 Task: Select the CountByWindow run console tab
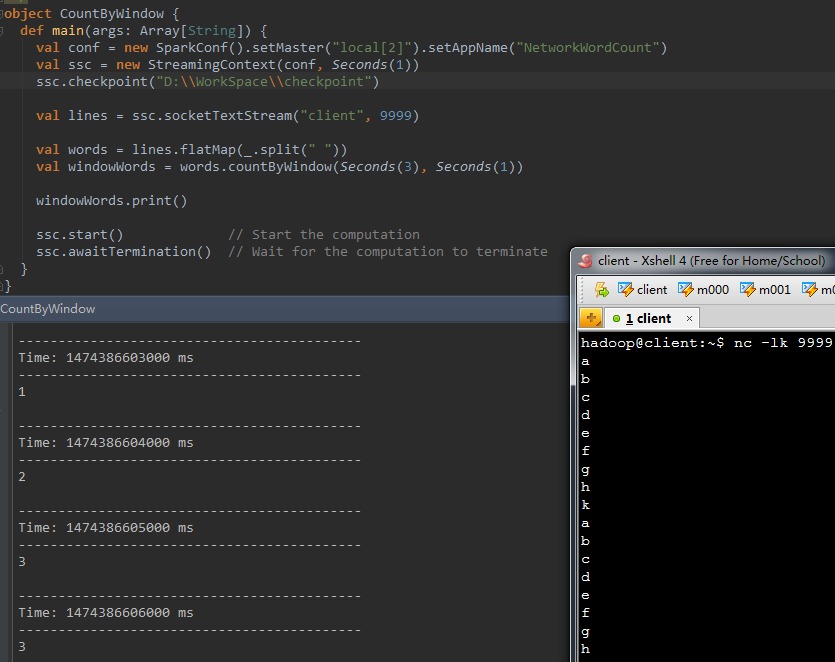[48, 309]
